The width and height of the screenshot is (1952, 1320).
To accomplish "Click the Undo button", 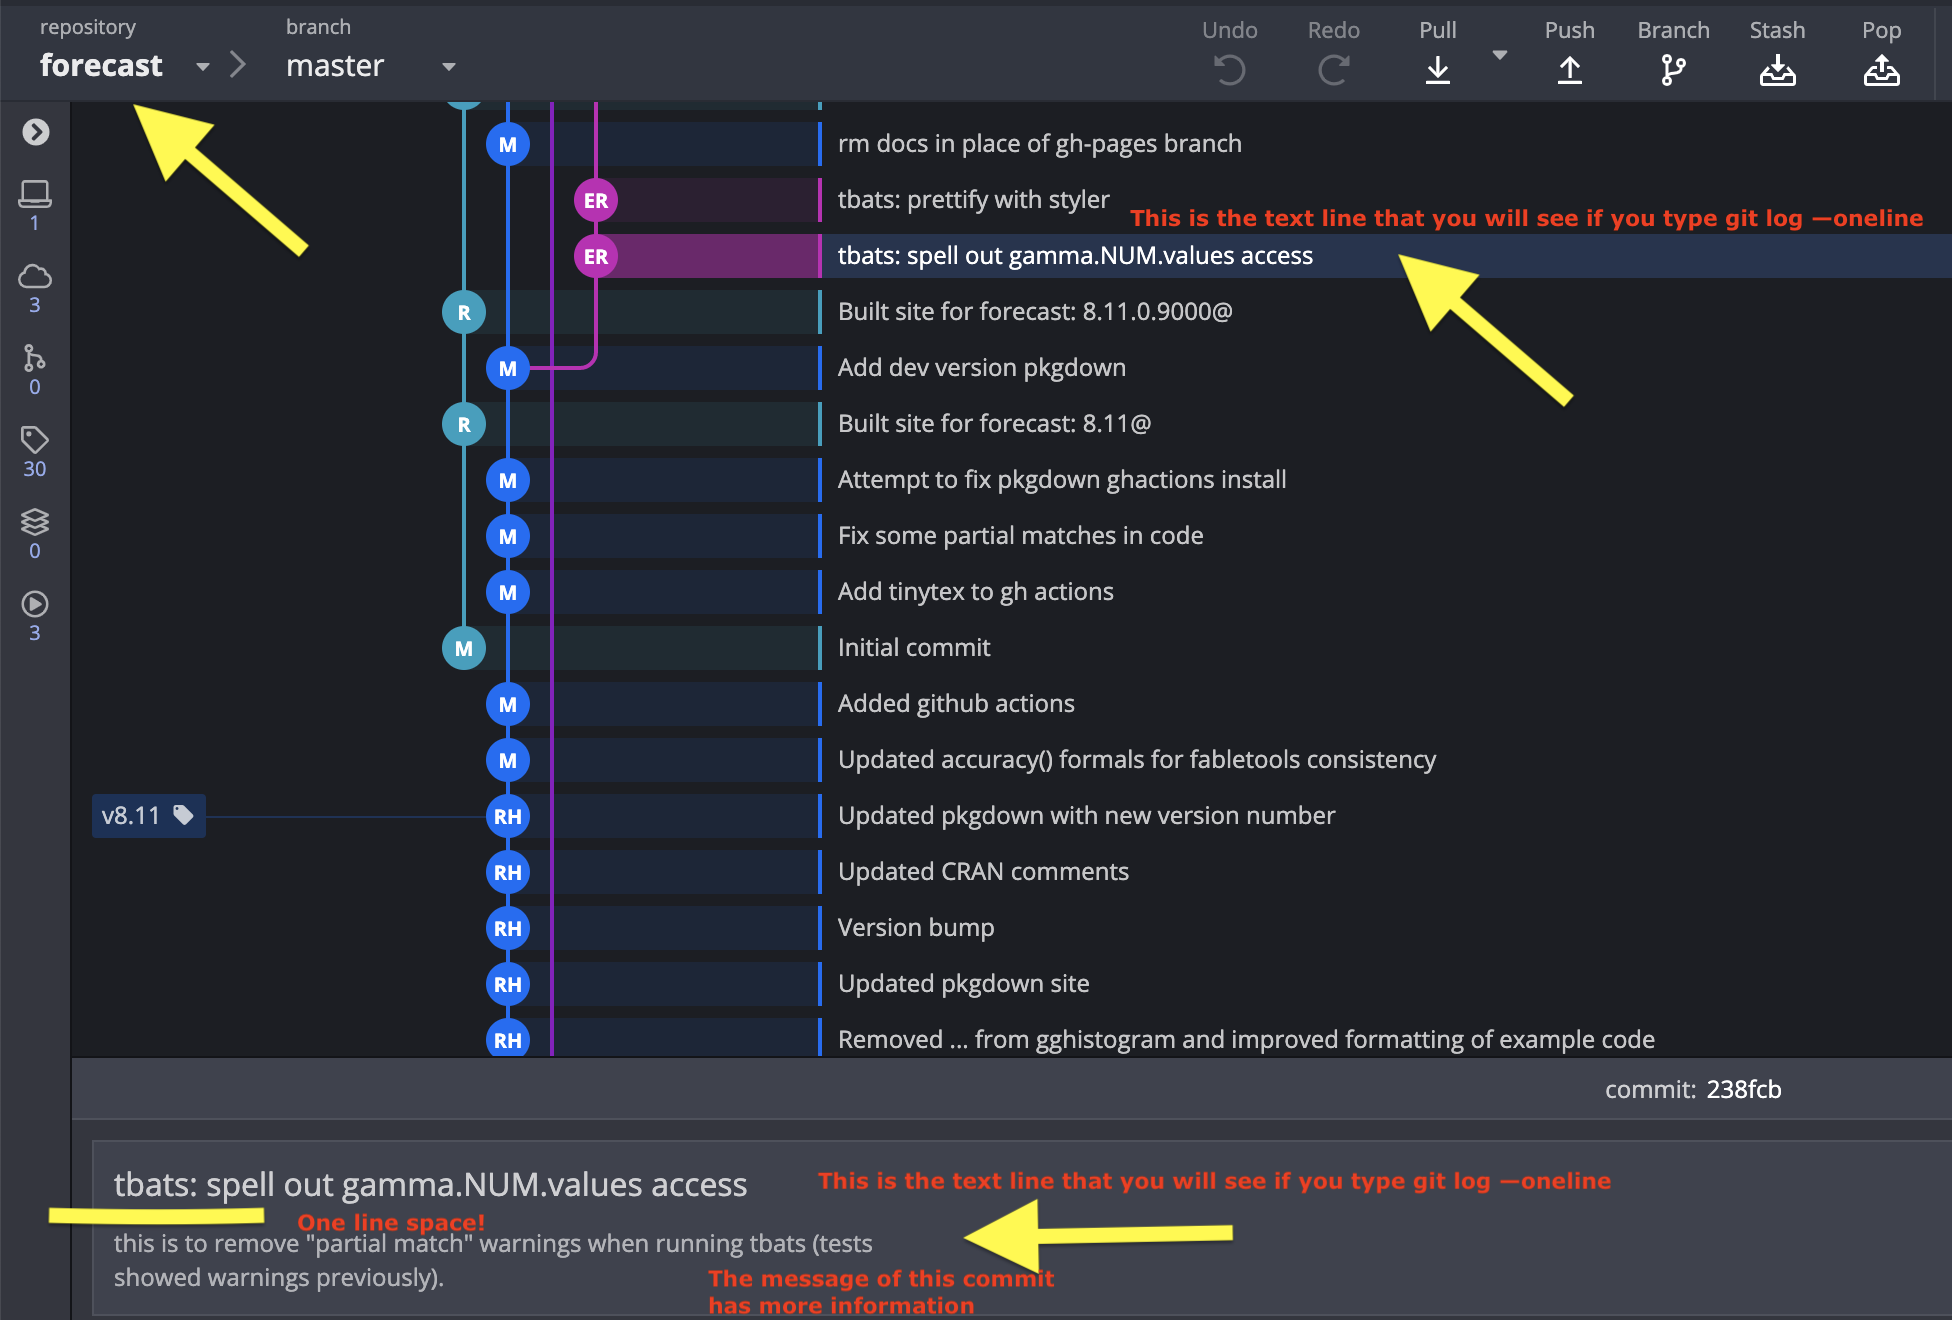I will [x=1229, y=69].
